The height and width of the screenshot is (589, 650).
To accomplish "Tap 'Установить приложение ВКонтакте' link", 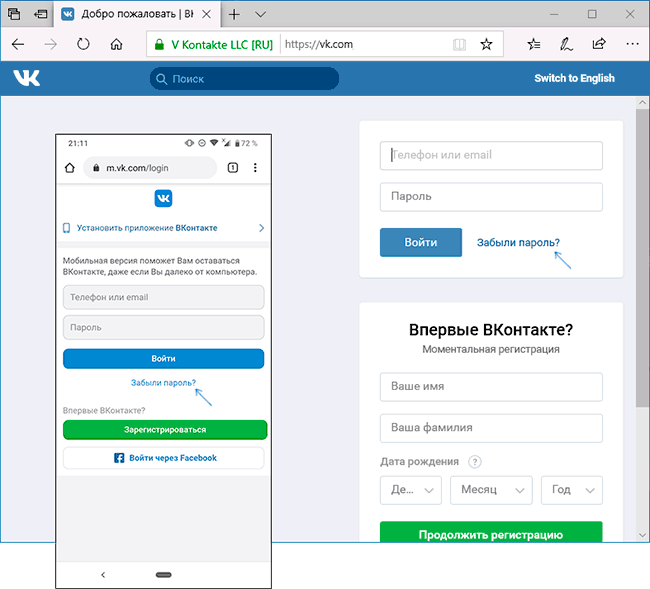I will click(x=147, y=228).
